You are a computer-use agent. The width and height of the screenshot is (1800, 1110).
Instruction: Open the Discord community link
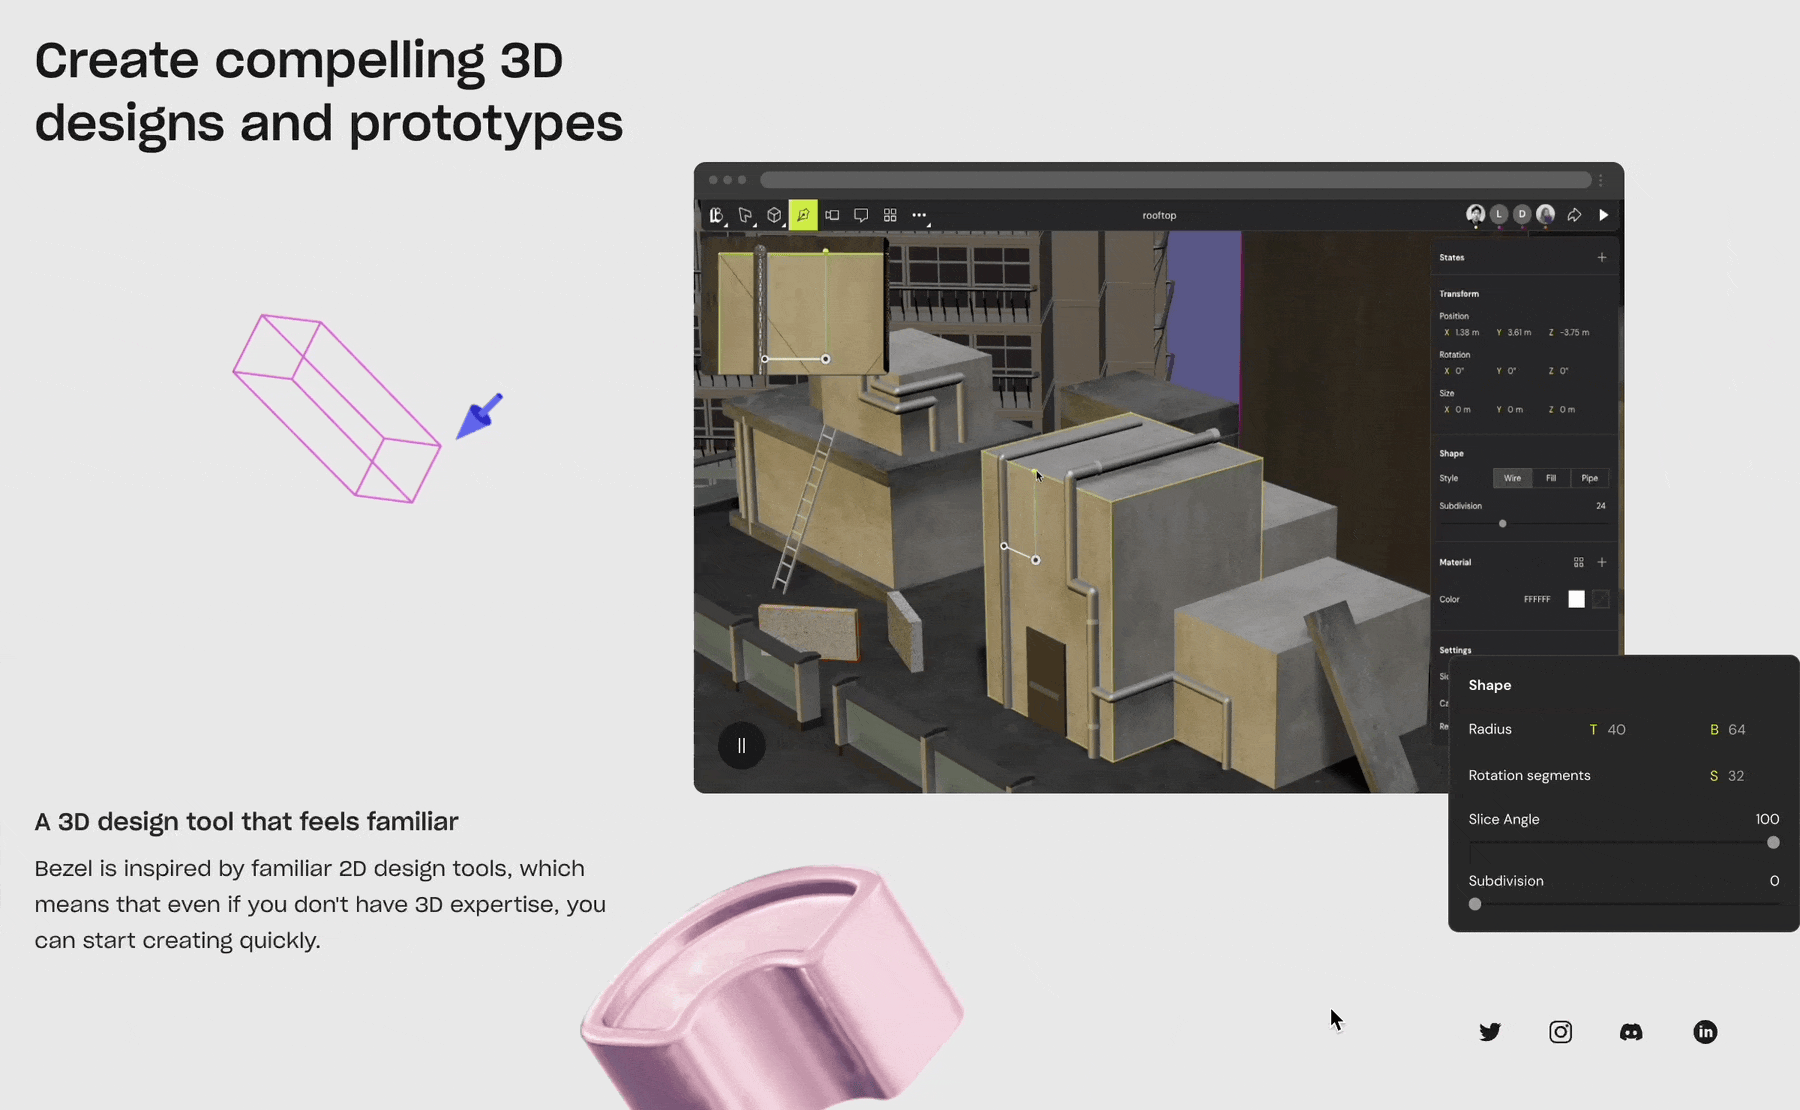1631,1032
